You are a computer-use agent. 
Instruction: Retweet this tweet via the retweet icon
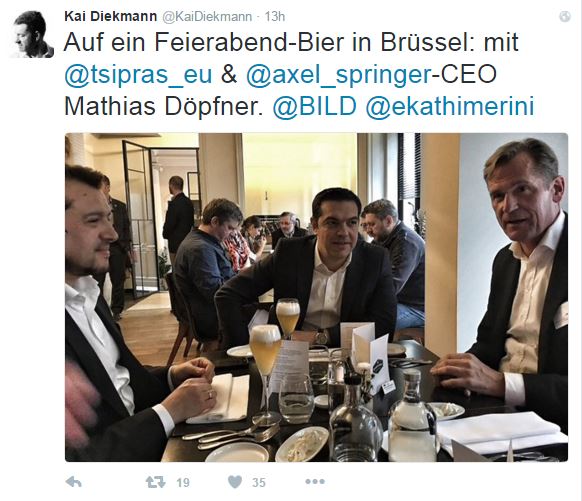tap(156, 482)
